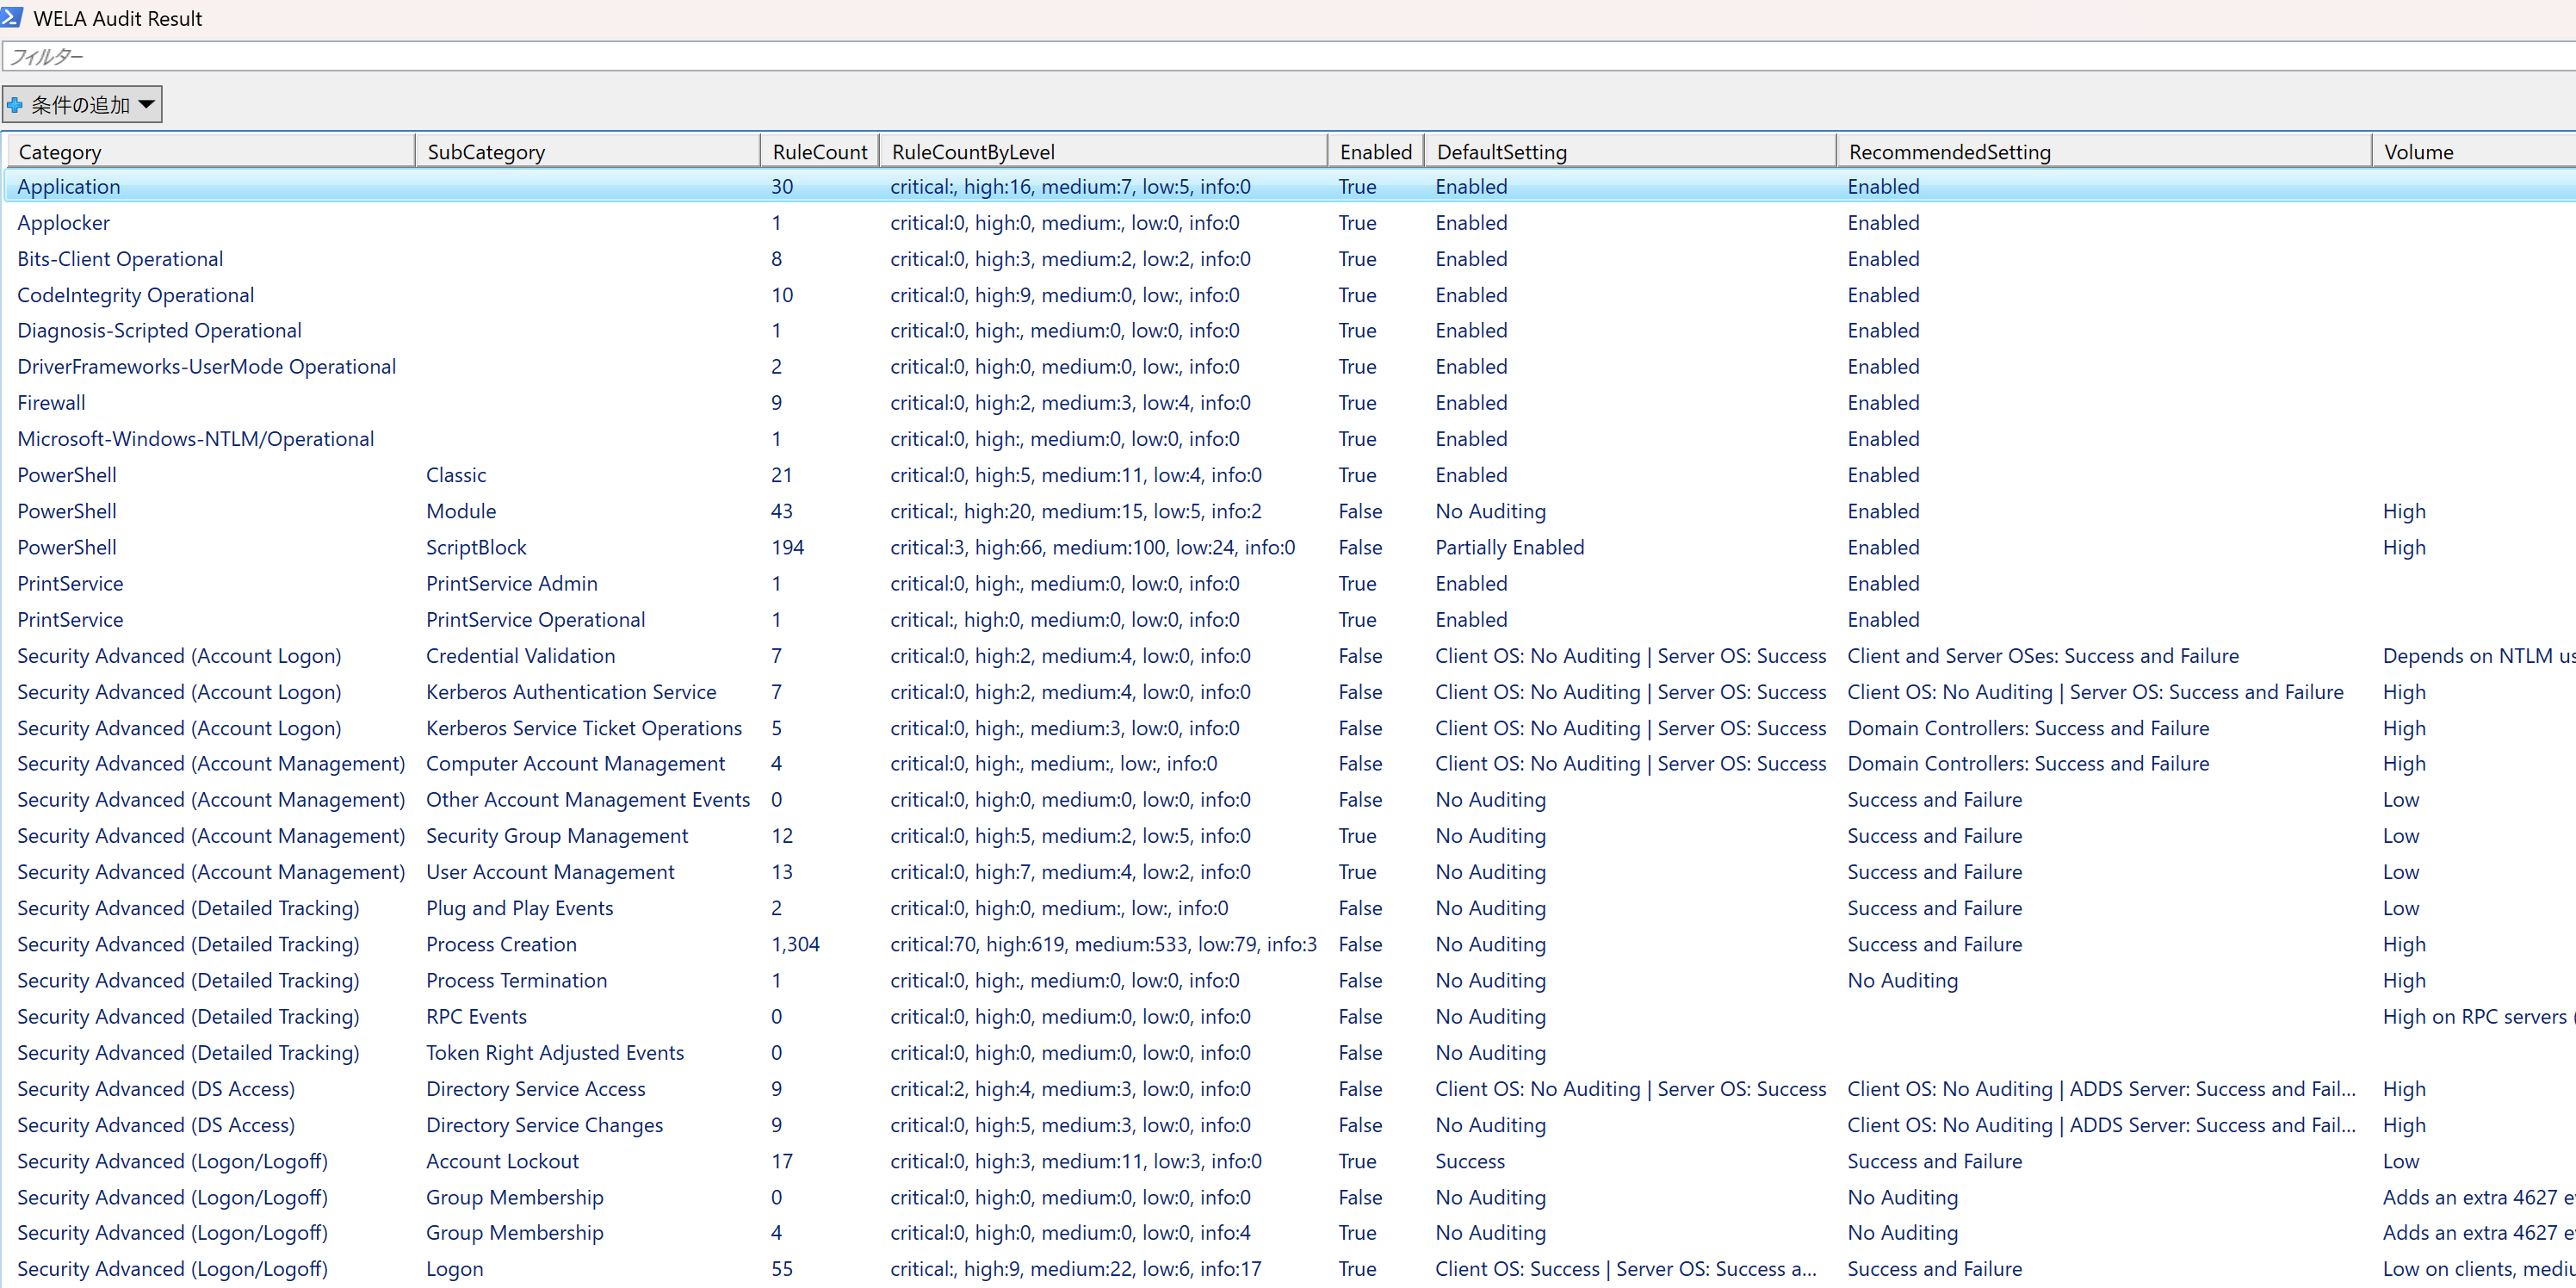This screenshot has height=1288, width=2576.
Task: Sort by RuleCount column header
Action: tap(819, 152)
